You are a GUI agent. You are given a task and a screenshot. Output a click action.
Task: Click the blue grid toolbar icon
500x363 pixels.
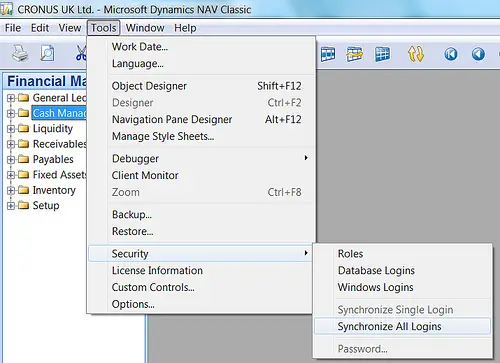coord(382,54)
